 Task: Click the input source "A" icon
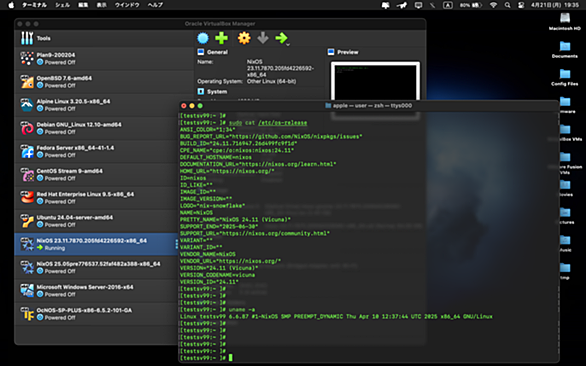448,5
